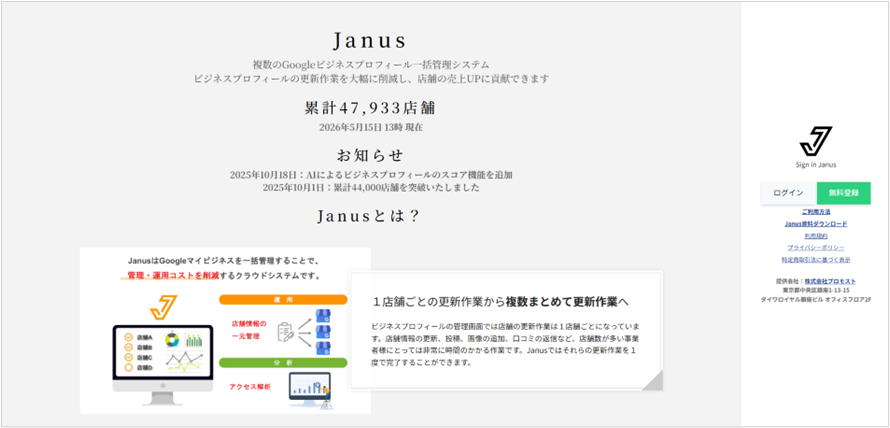Image resolution: width=890 pixels, height=428 pixels.
Task: Open the 特定商取引法に基づく表示 link
Action: tap(816, 259)
